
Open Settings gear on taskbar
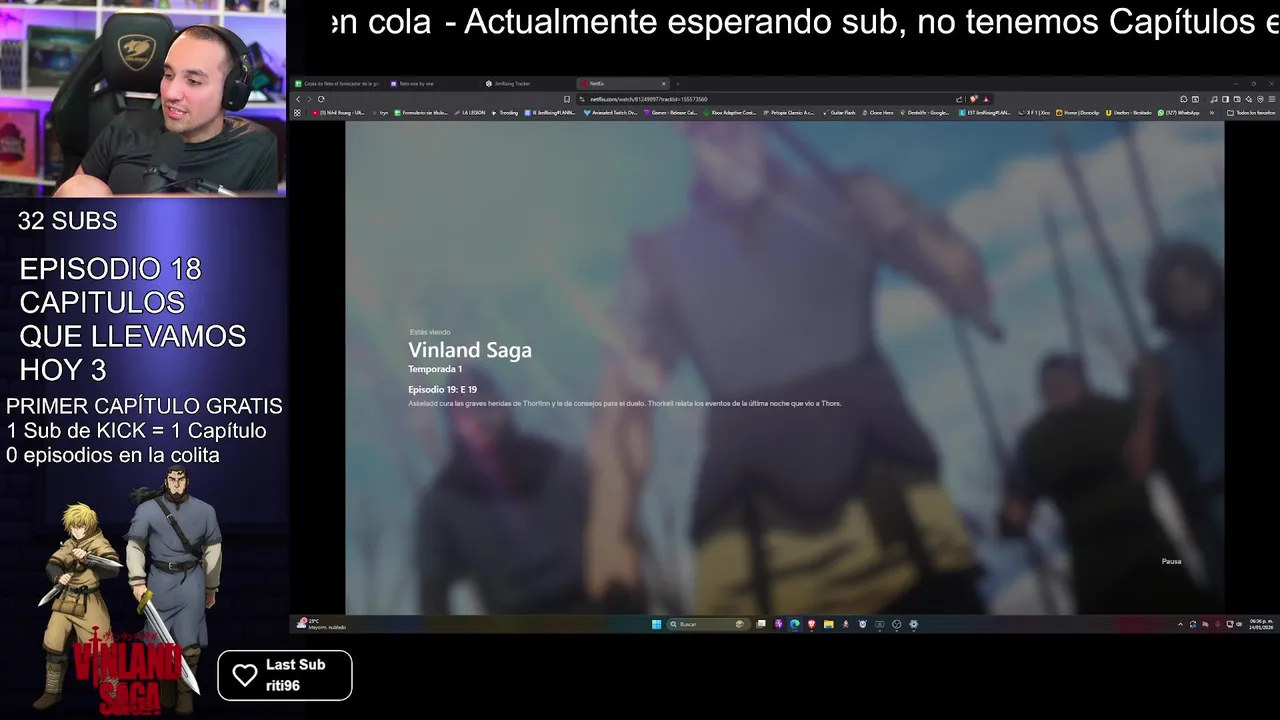[913, 624]
